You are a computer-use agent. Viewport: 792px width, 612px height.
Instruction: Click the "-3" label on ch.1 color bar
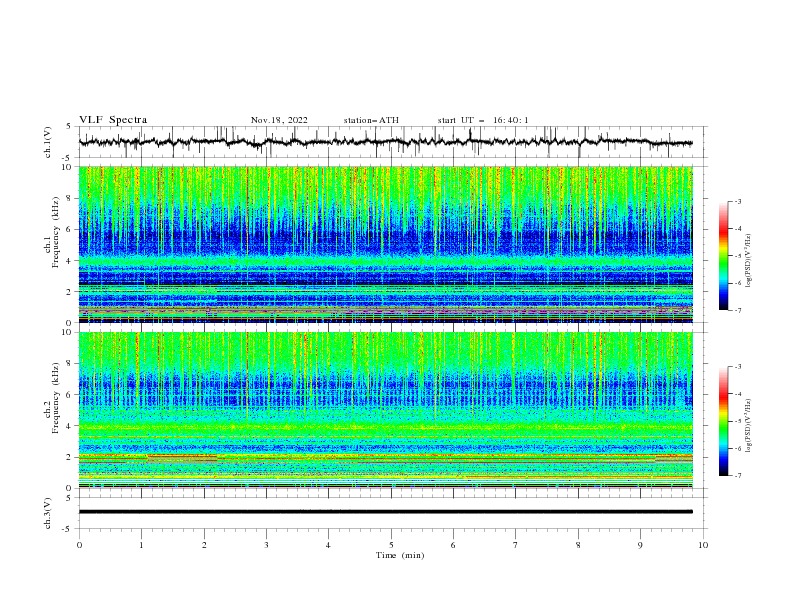pyautogui.click(x=737, y=201)
